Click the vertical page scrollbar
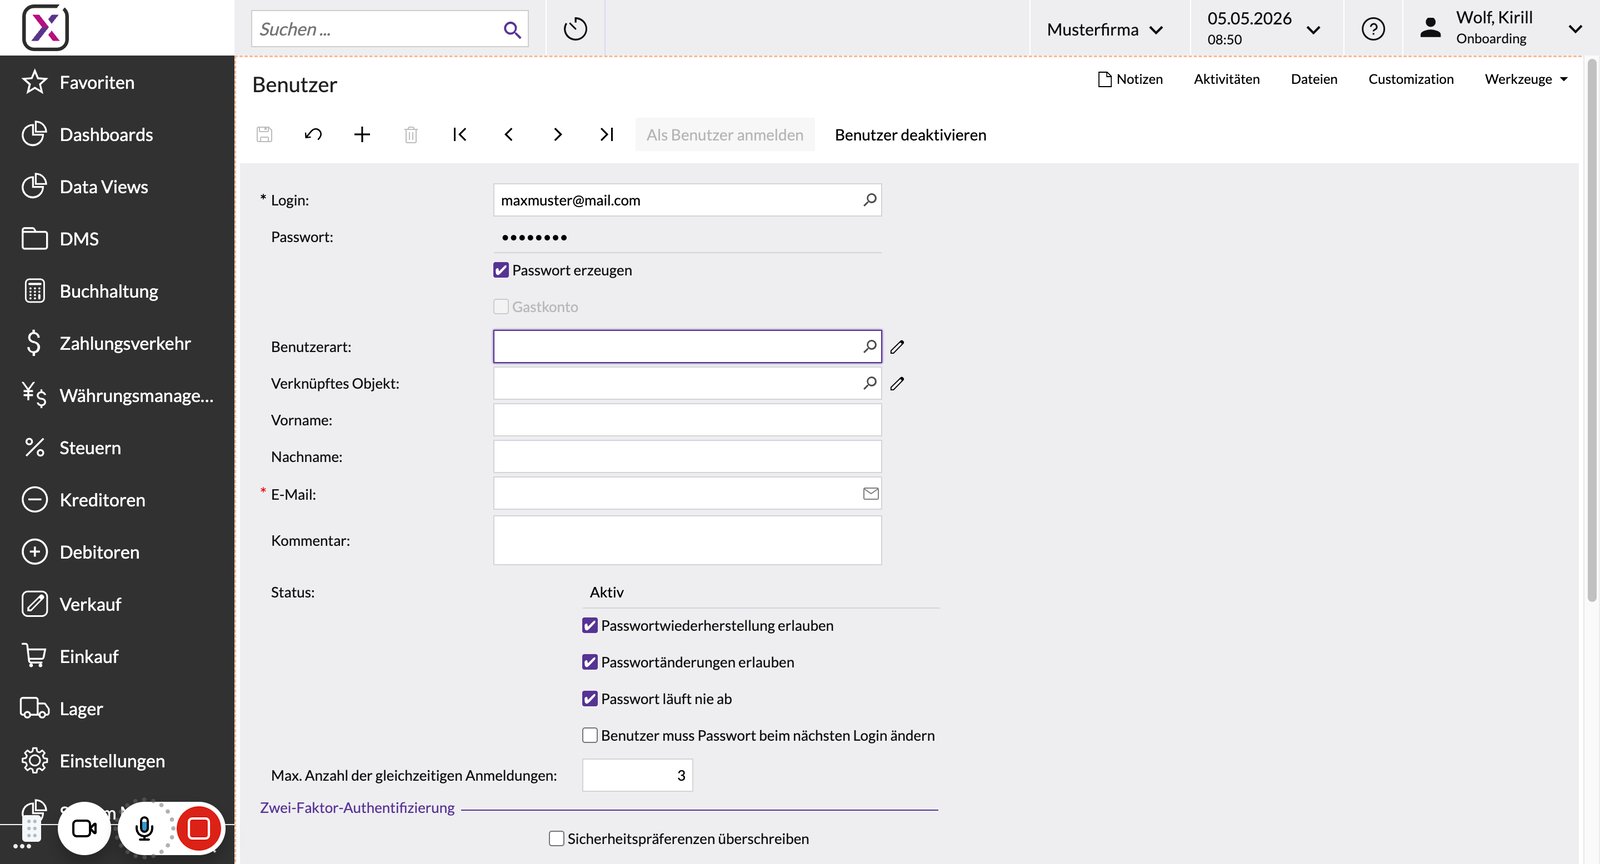 click(x=1592, y=330)
